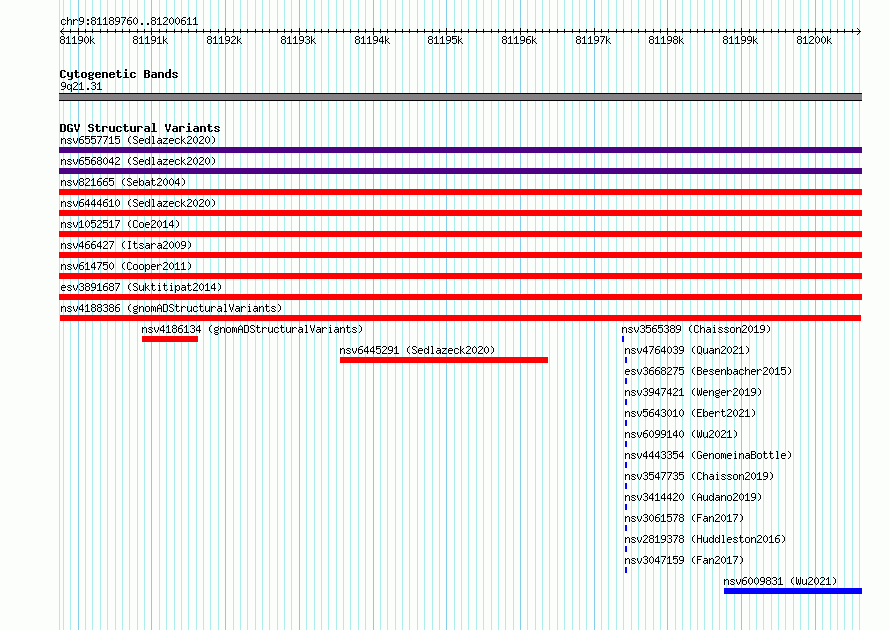Click the red bar under nsv4188386
The height and width of the screenshot is (630, 890).
pyautogui.click(x=460, y=318)
